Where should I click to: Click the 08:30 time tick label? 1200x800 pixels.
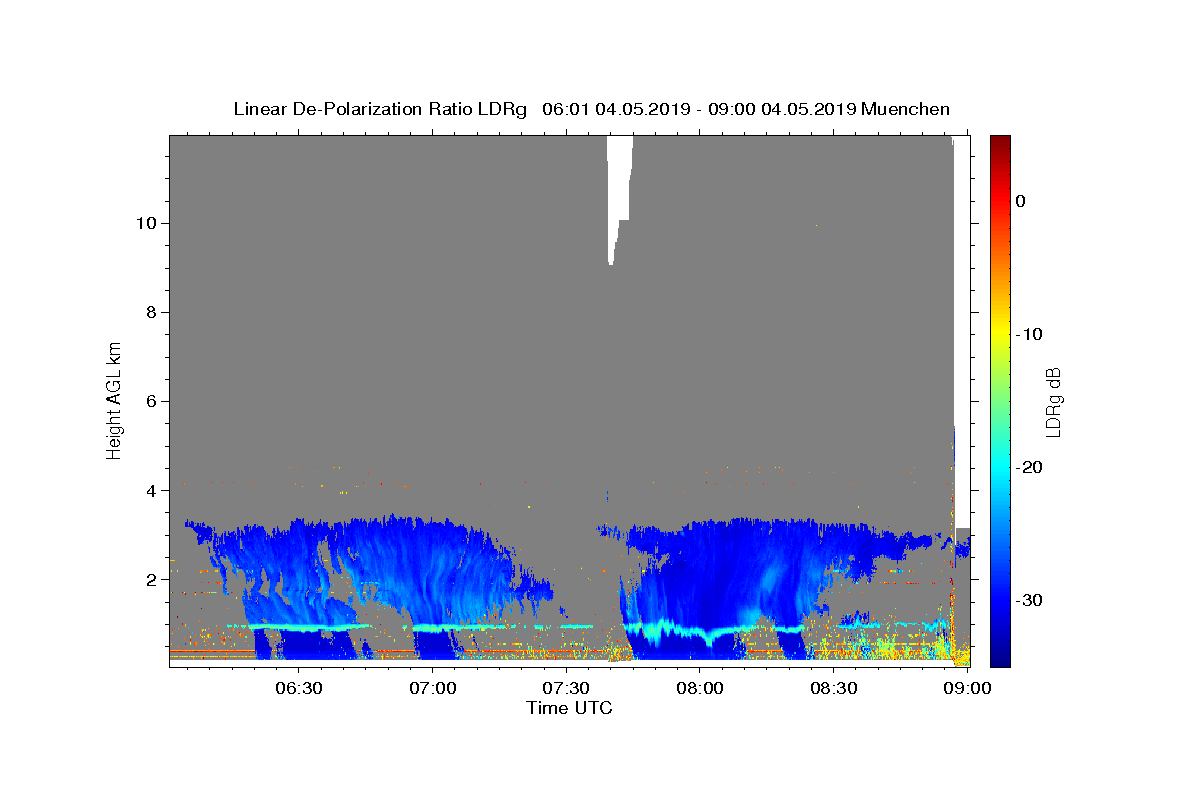coord(833,688)
